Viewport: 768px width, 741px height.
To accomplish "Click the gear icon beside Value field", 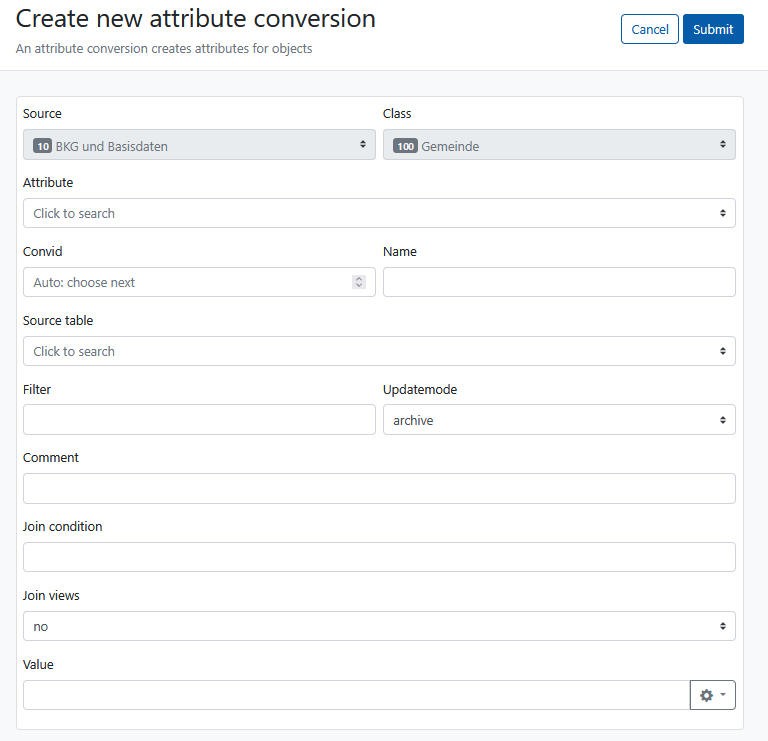I will tap(706, 695).
